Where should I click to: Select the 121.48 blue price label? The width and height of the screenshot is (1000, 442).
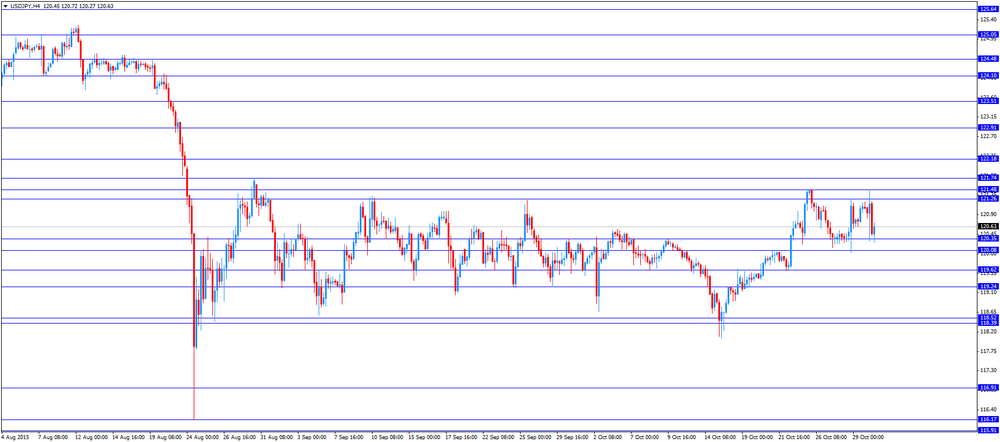tap(988, 189)
